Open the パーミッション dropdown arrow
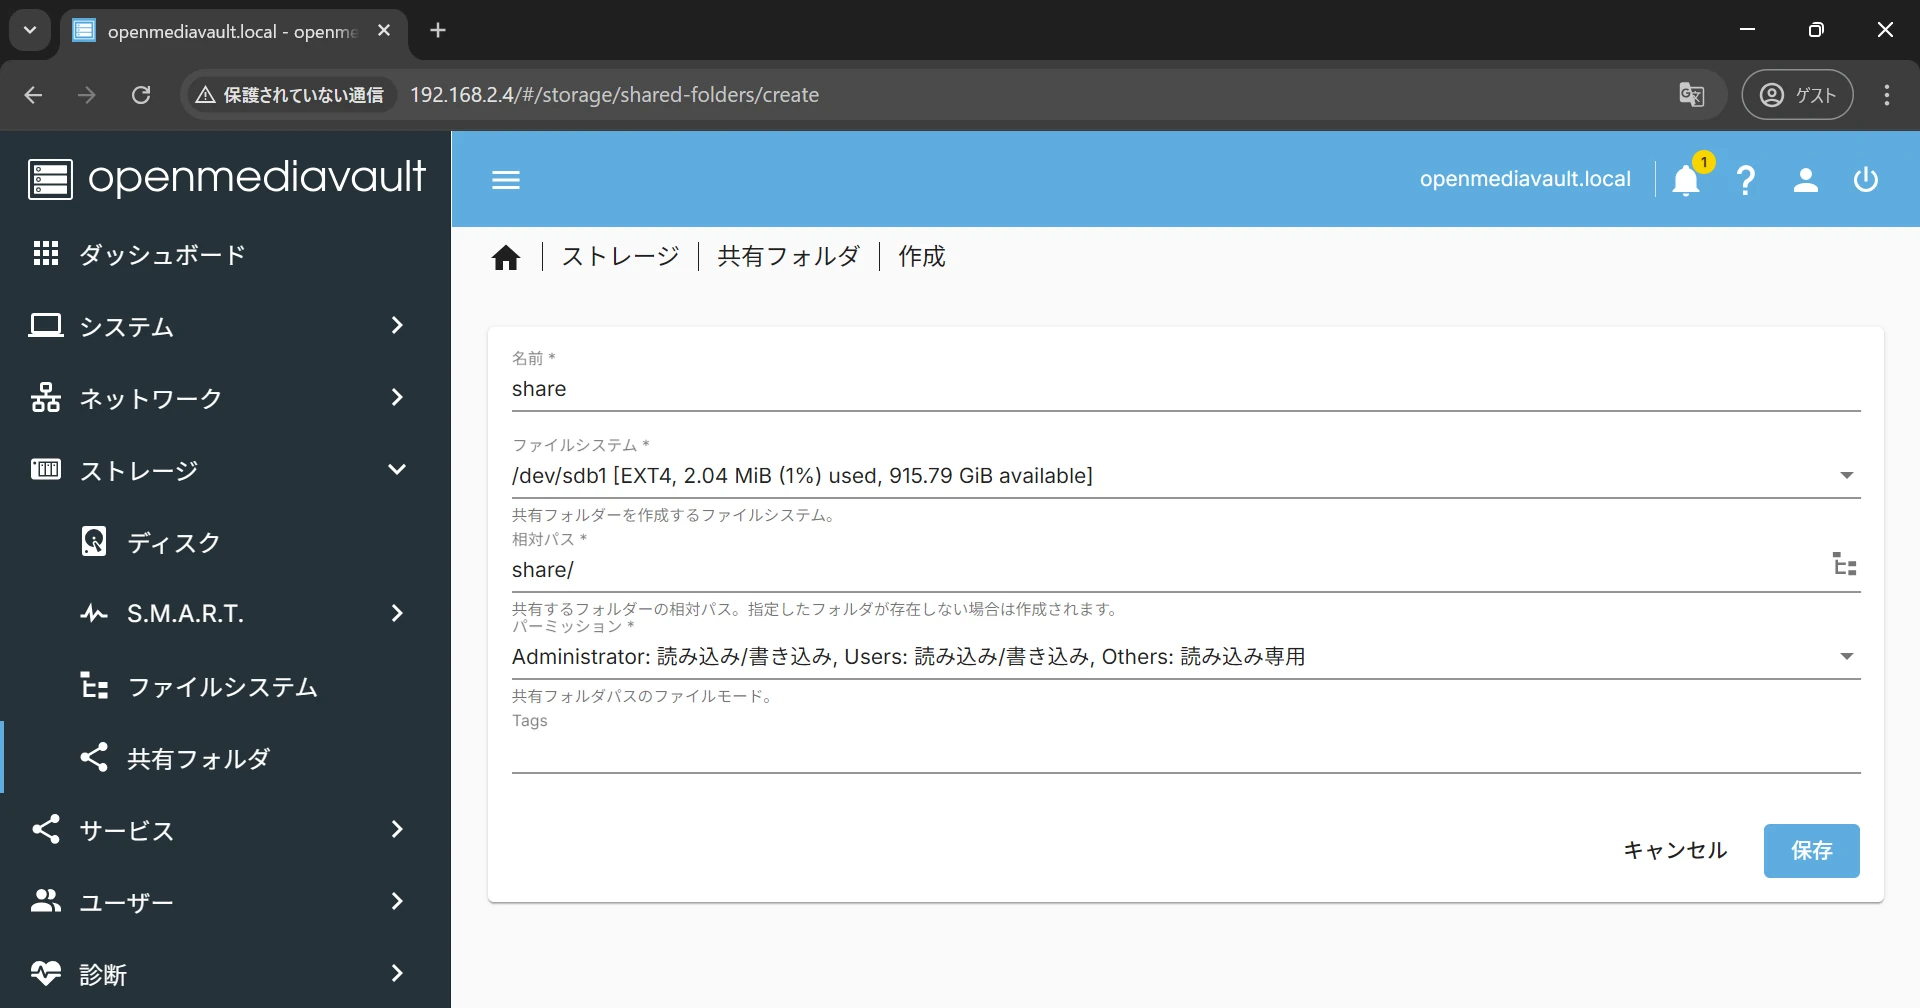 [1847, 657]
